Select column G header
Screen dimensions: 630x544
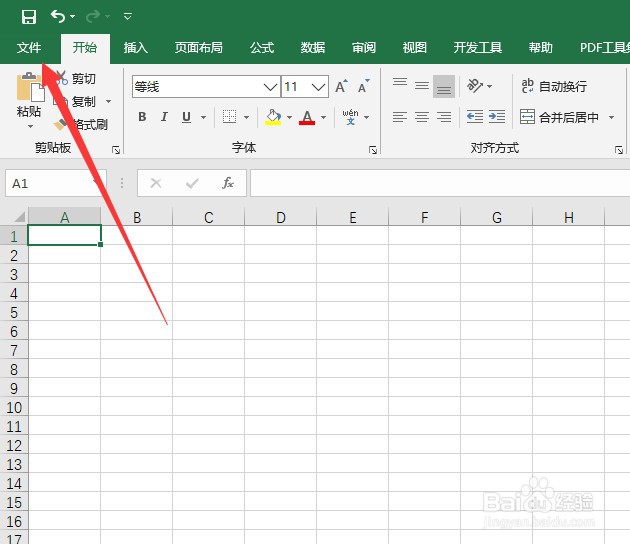tap(497, 217)
